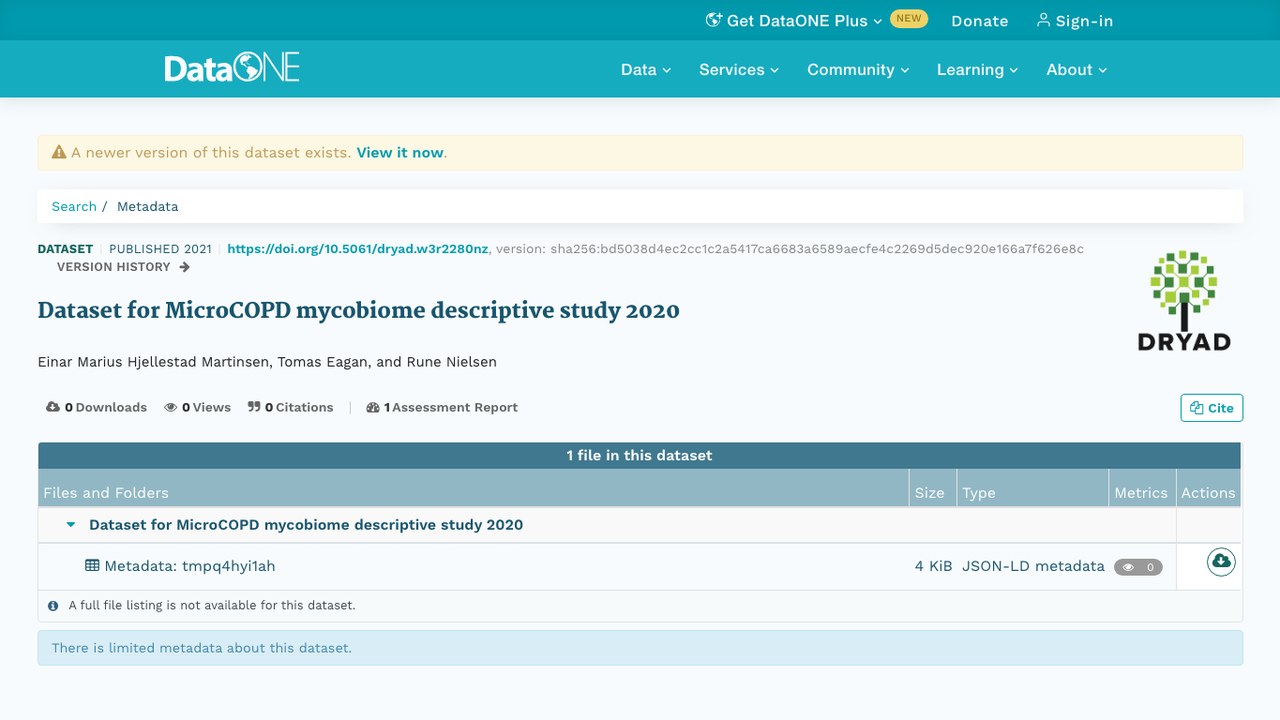Select the Metadata breadcrumb
The height and width of the screenshot is (720, 1280).
pyautogui.click(x=148, y=206)
